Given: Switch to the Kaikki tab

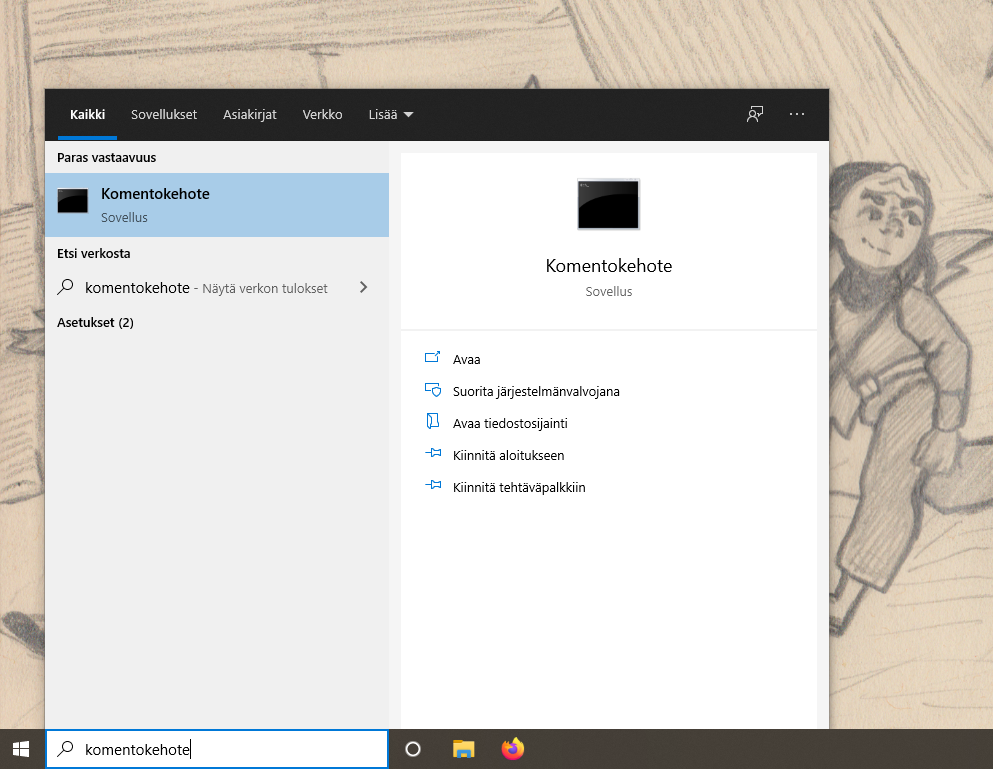Looking at the screenshot, I should coord(87,115).
